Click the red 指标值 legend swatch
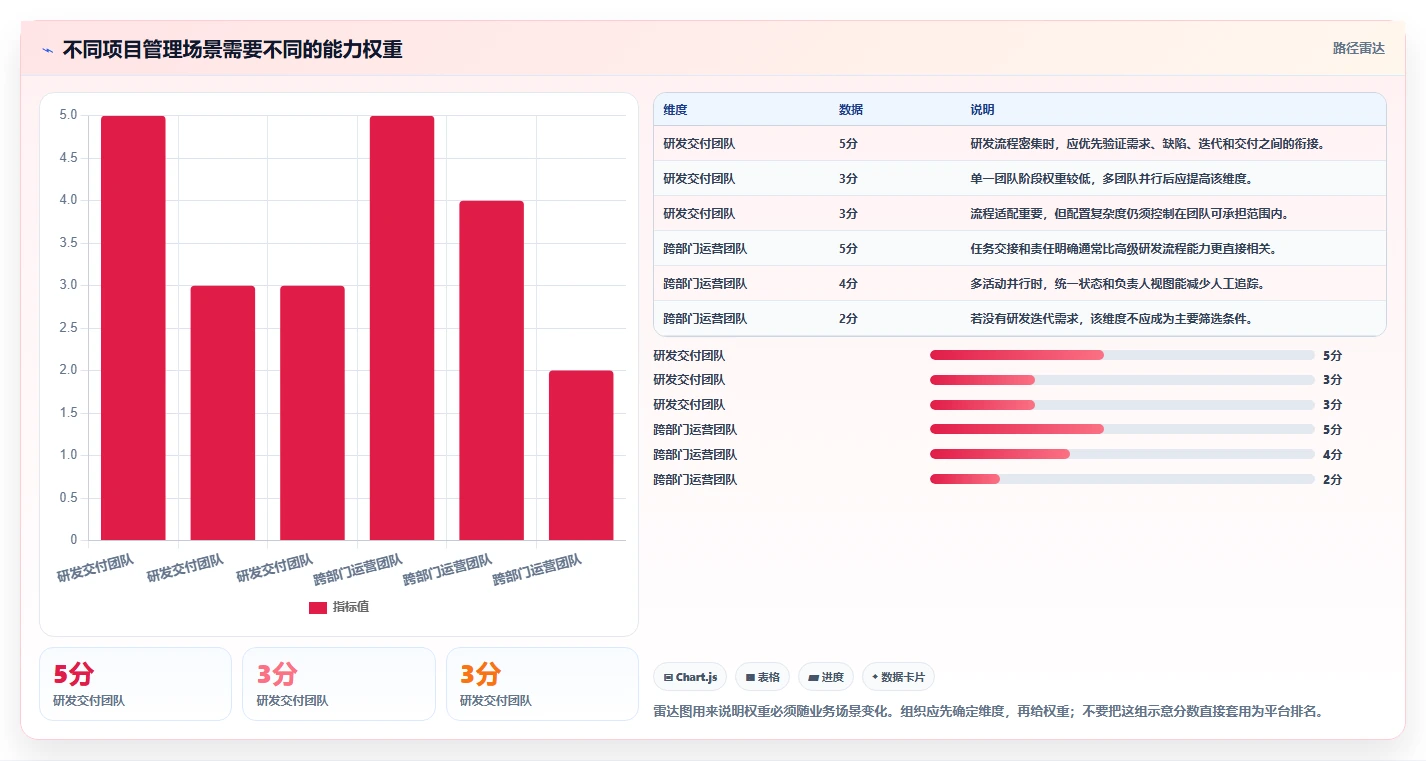 (x=318, y=607)
